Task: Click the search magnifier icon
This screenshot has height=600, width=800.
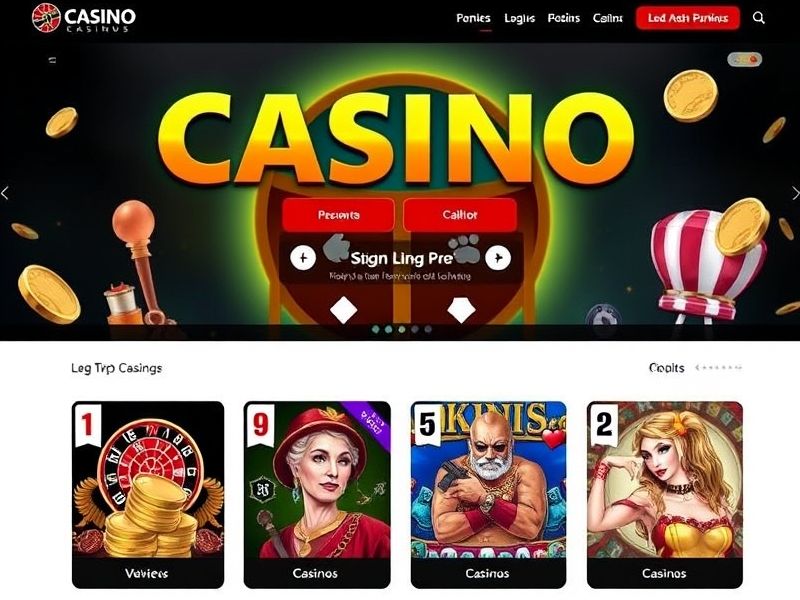Action: (759, 18)
